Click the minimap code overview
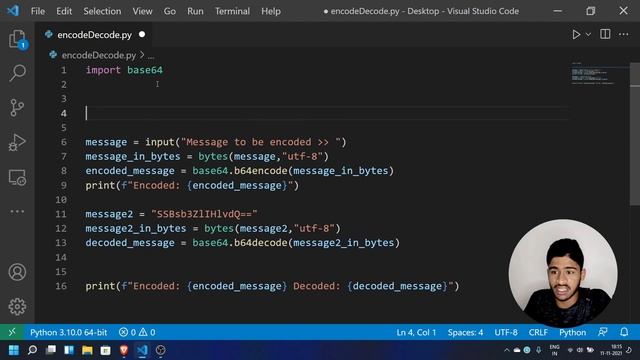The image size is (640, 360). coord(594,75)
